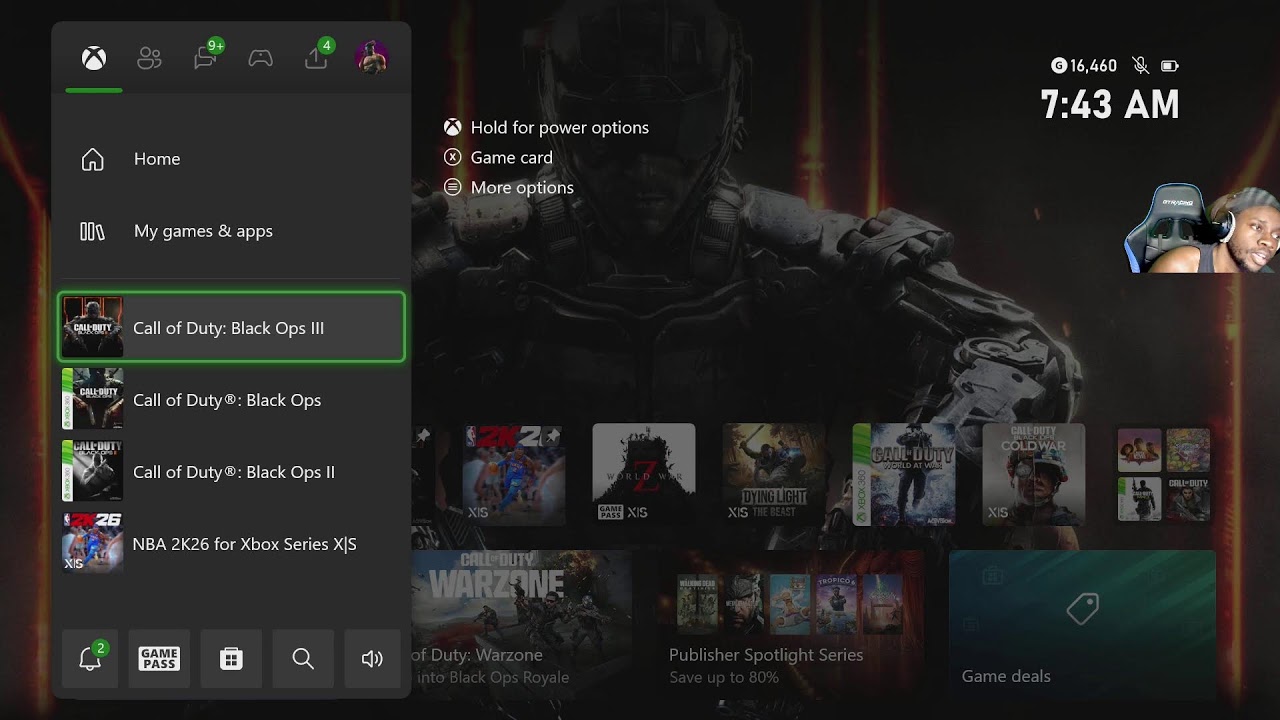
Task: Open the Call of Duty World at War tile
Action: point(904,475)
